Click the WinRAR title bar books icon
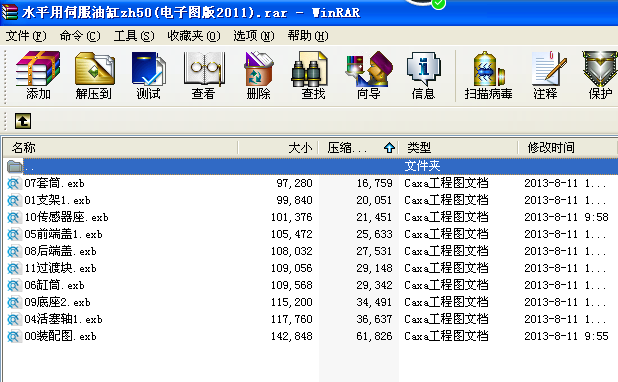Screen dimensions: 618x382 click(9, 12)
